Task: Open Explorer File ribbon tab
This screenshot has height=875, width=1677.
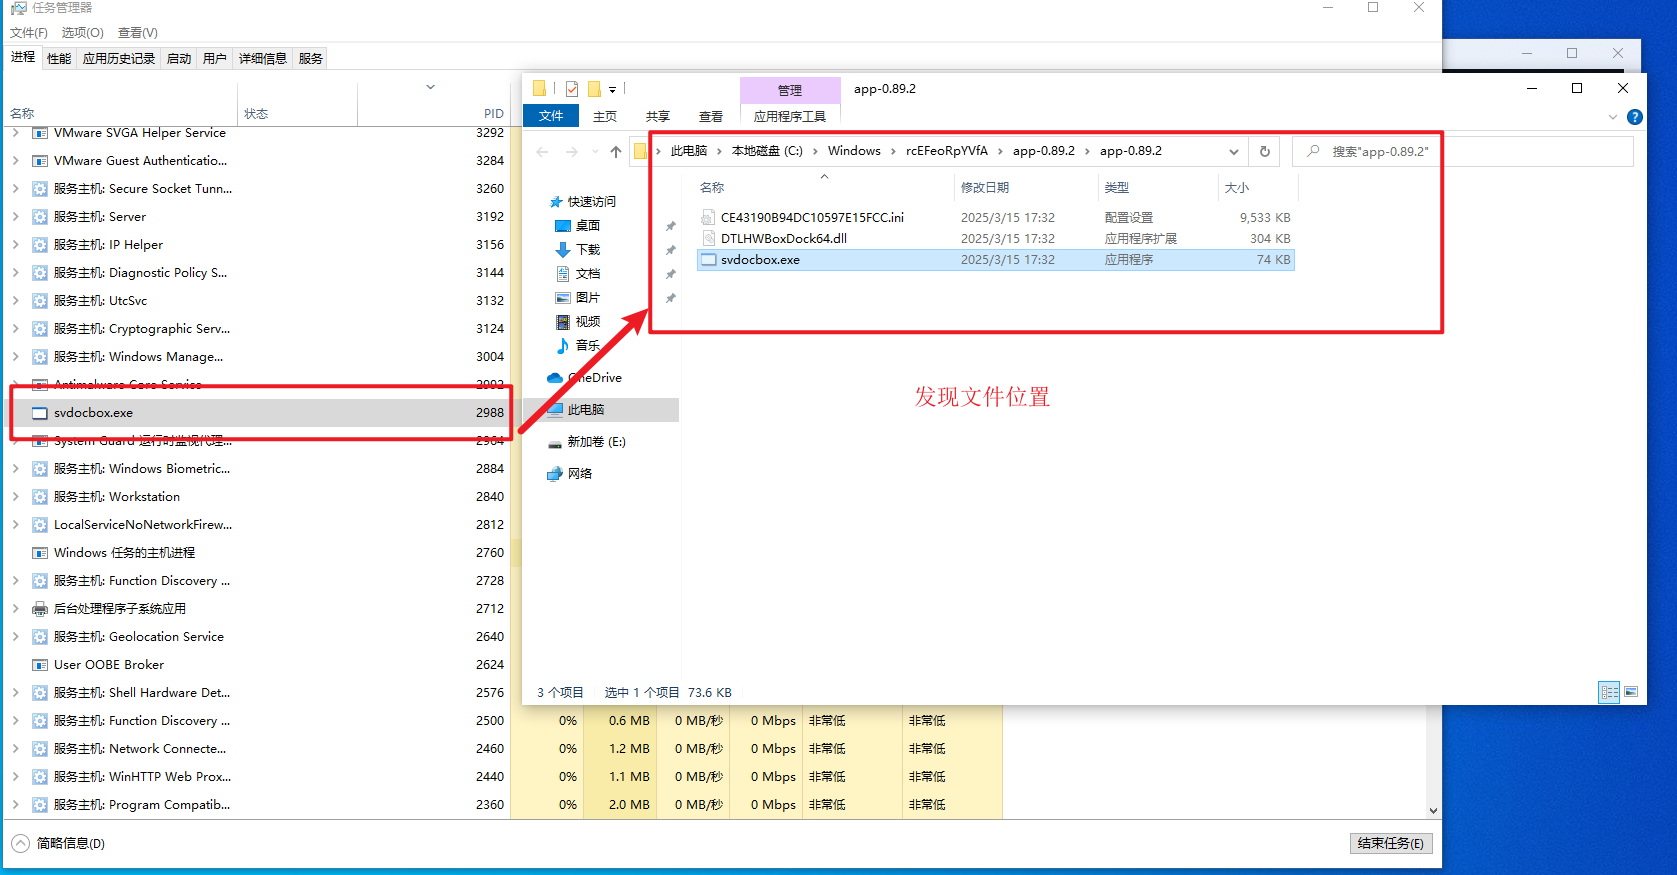Action: (x=551, y=116)
